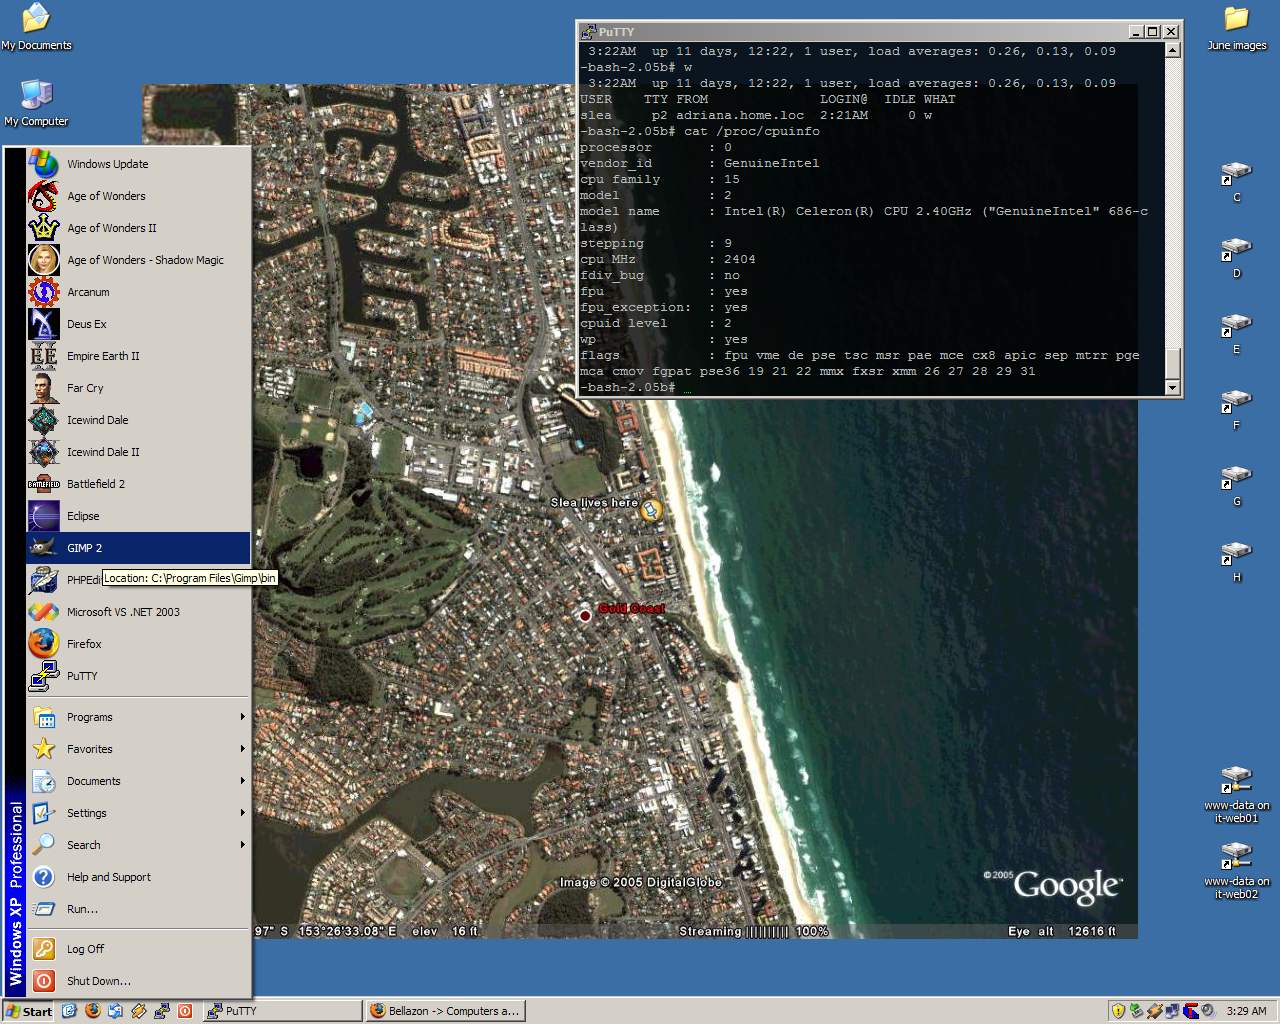Click the Slea lives here placemark icon

tap(651, 510)
